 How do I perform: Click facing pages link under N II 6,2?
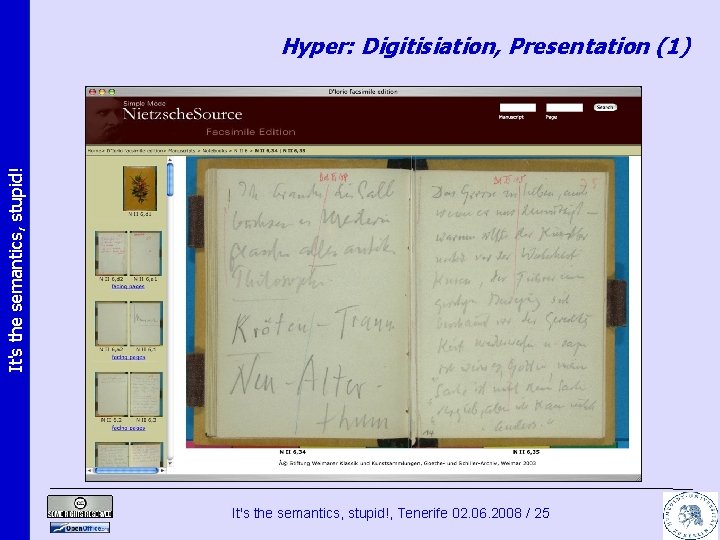point(129,428)
